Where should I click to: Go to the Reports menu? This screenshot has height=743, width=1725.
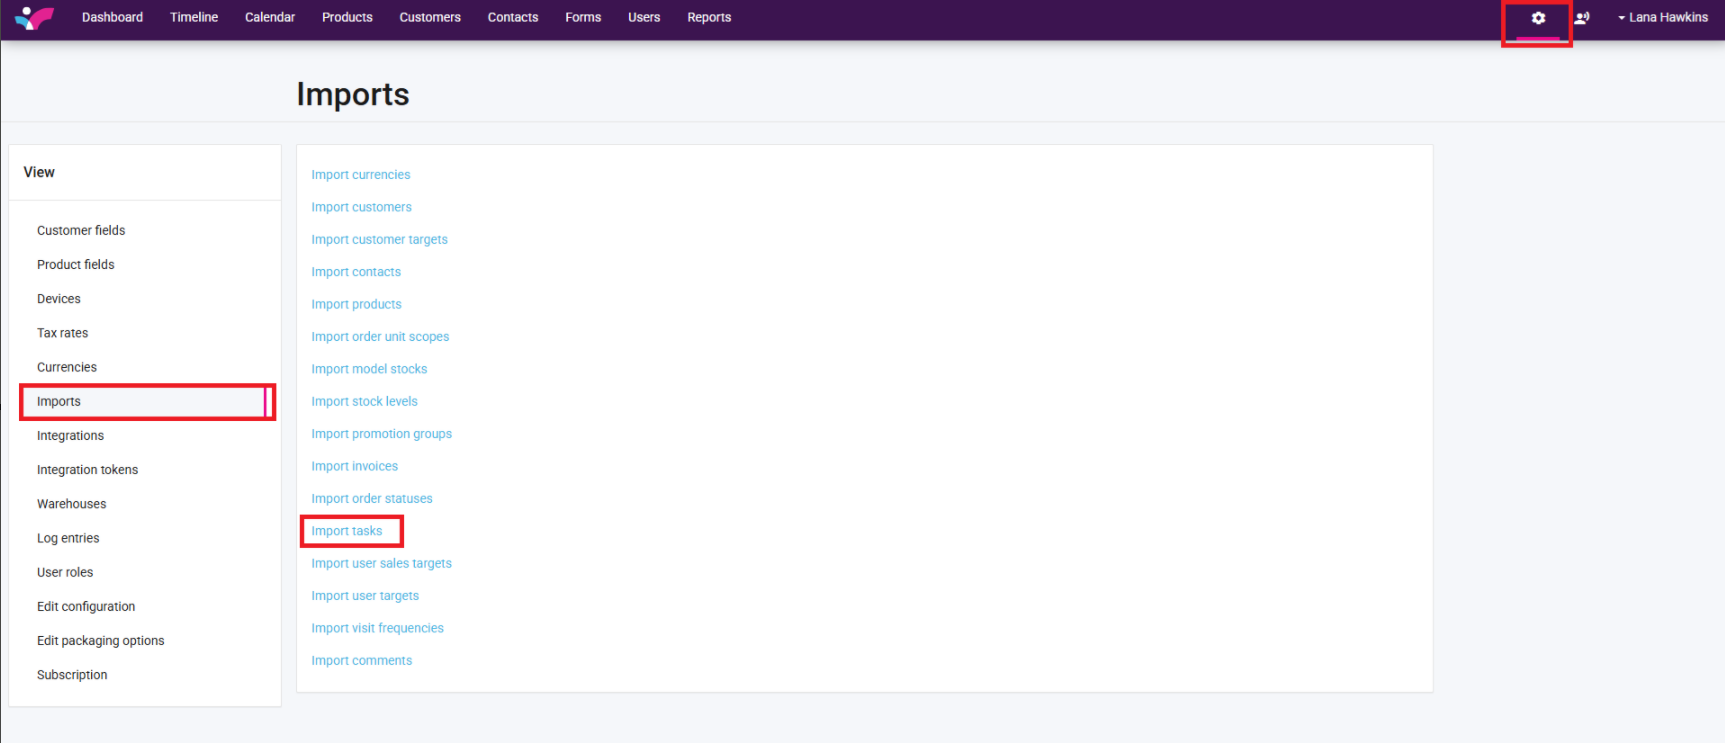point(709,18)
